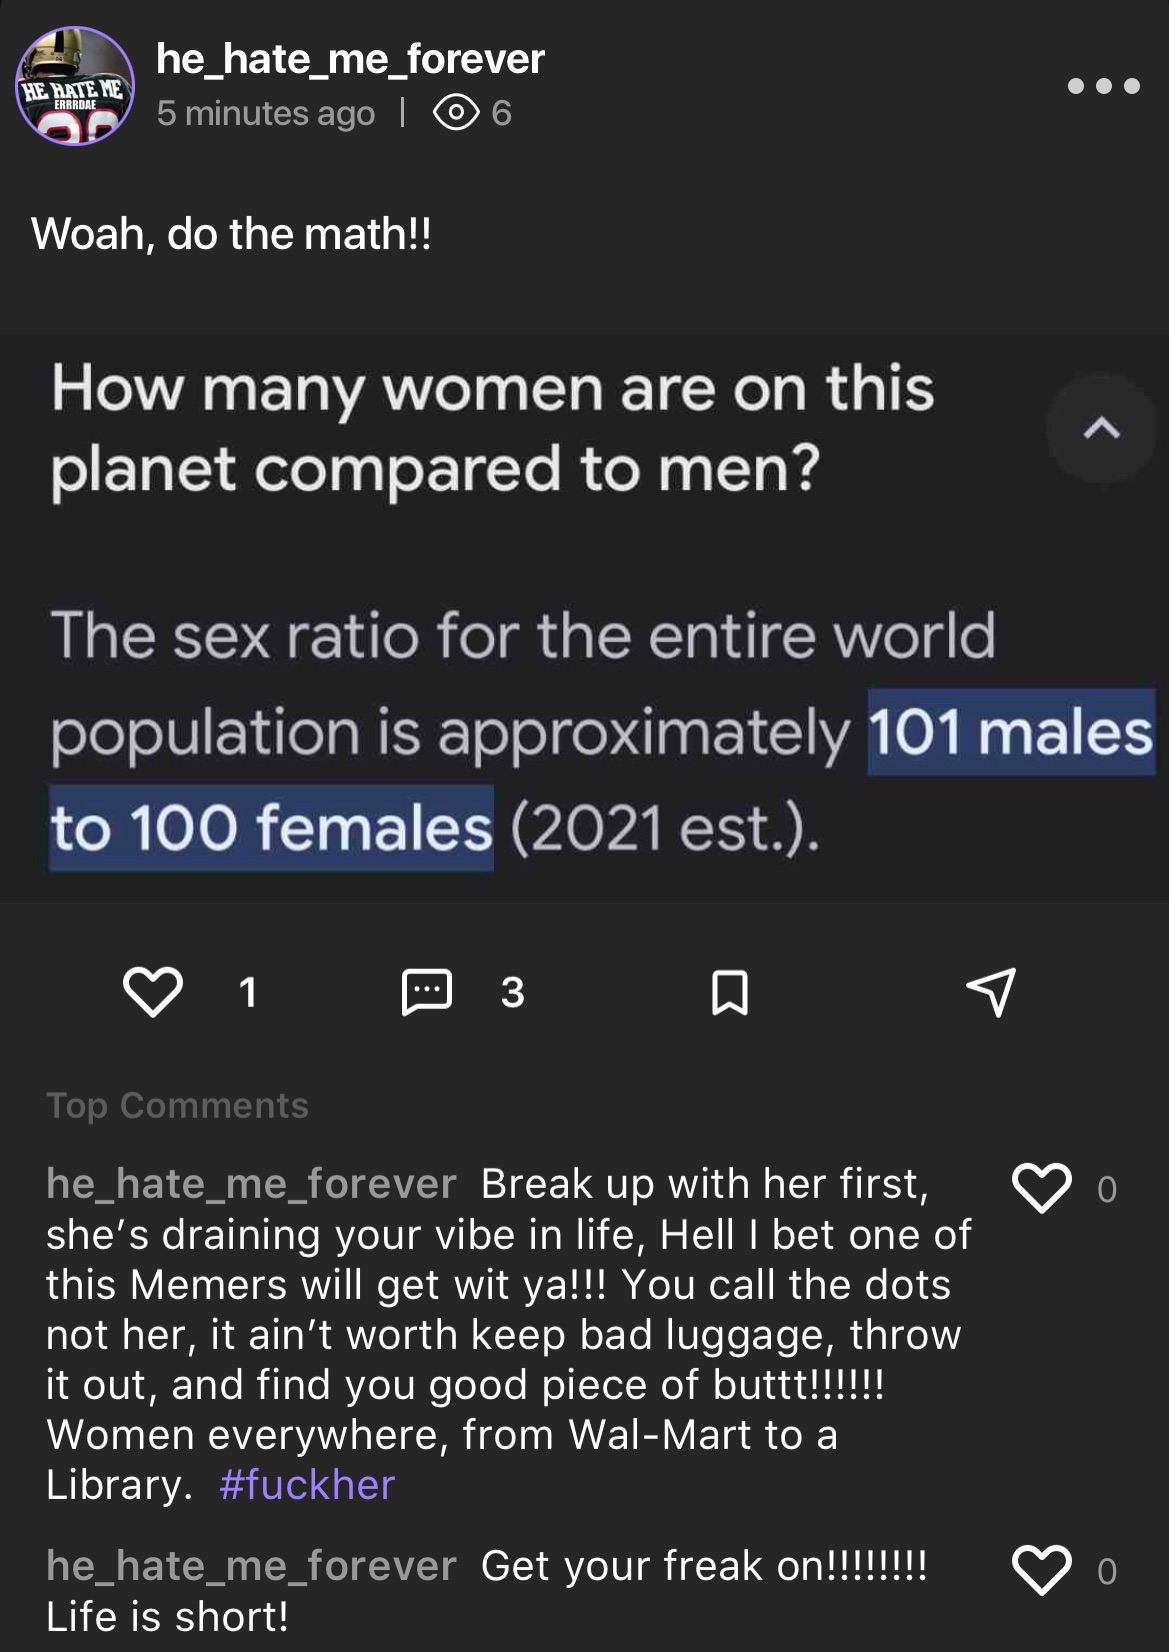1169x1652 pixels.
Task: Open he_hate_me_forever profile avatar
Action: 75,87
